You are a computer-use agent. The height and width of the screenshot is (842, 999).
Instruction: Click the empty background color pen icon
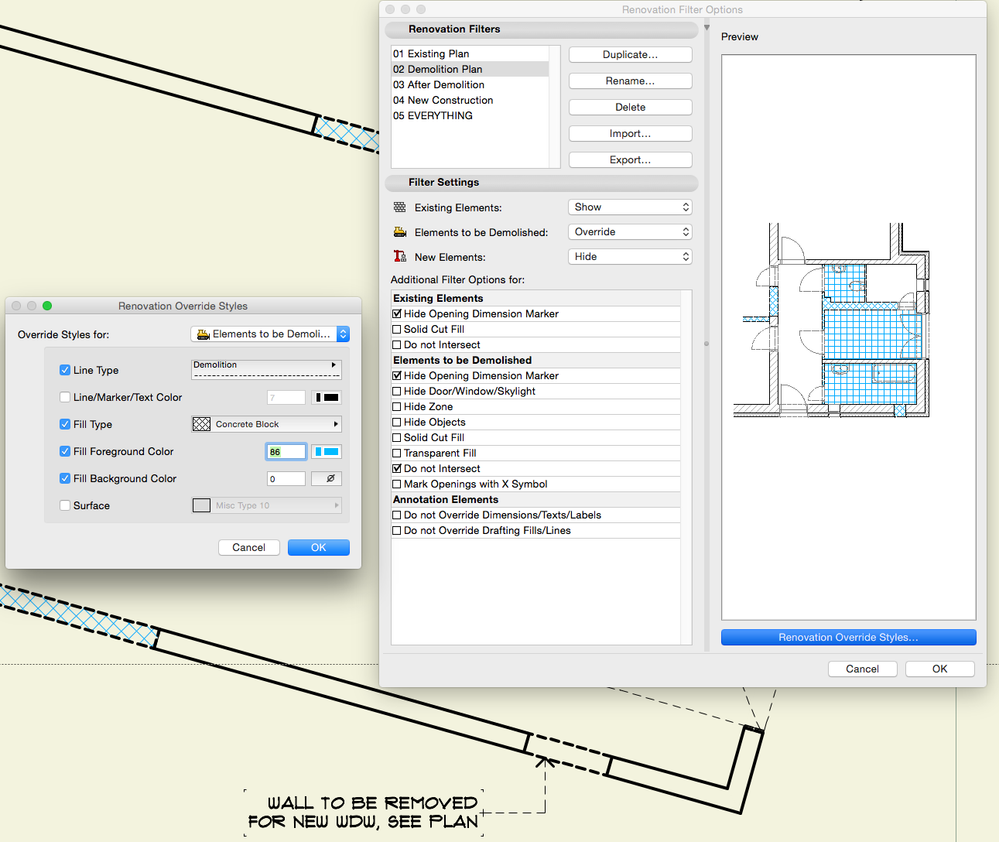(x=327, y=478)
